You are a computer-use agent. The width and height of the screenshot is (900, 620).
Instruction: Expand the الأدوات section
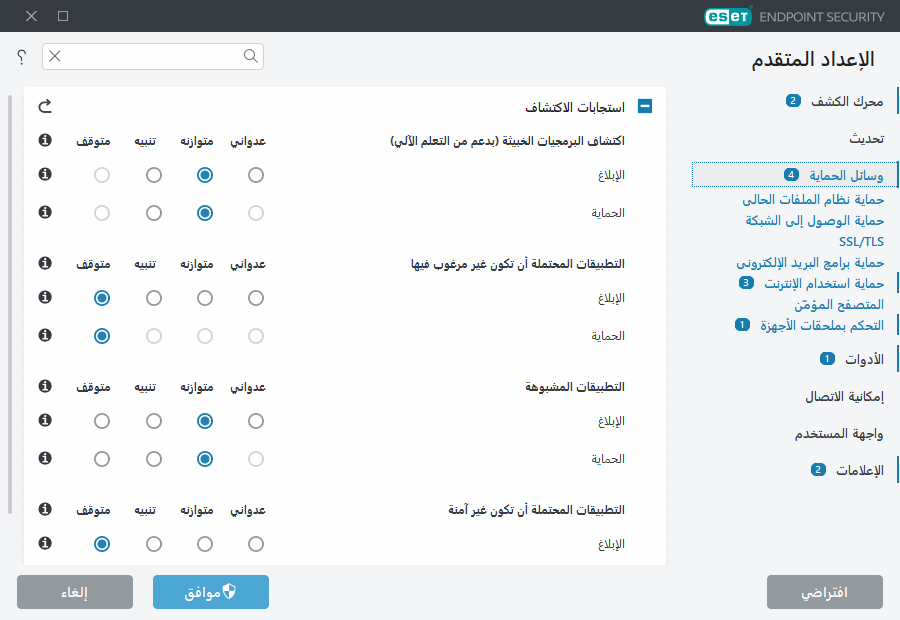click(x=863, y=359)
